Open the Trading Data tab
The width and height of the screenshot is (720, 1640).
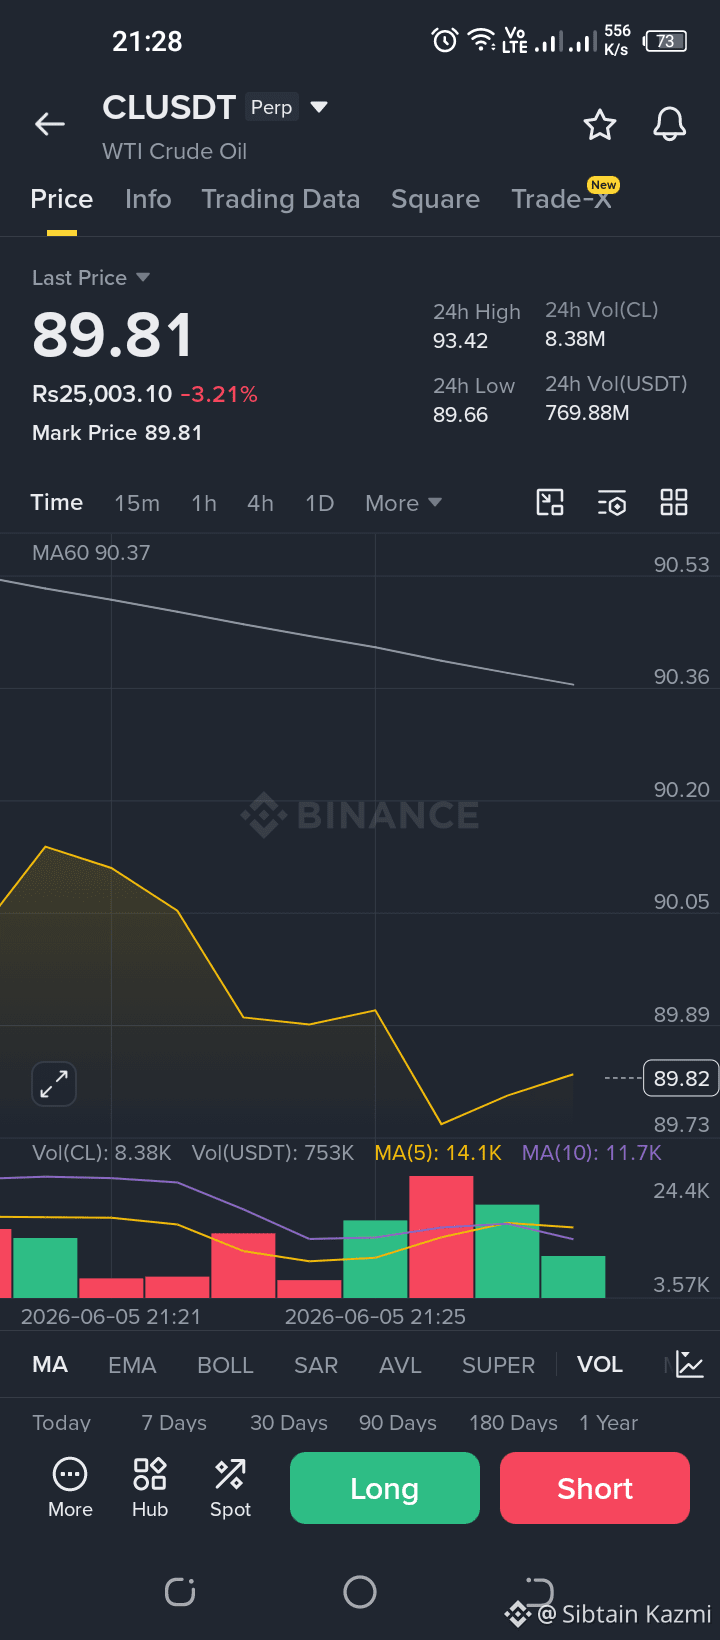(x=281, y=199)
